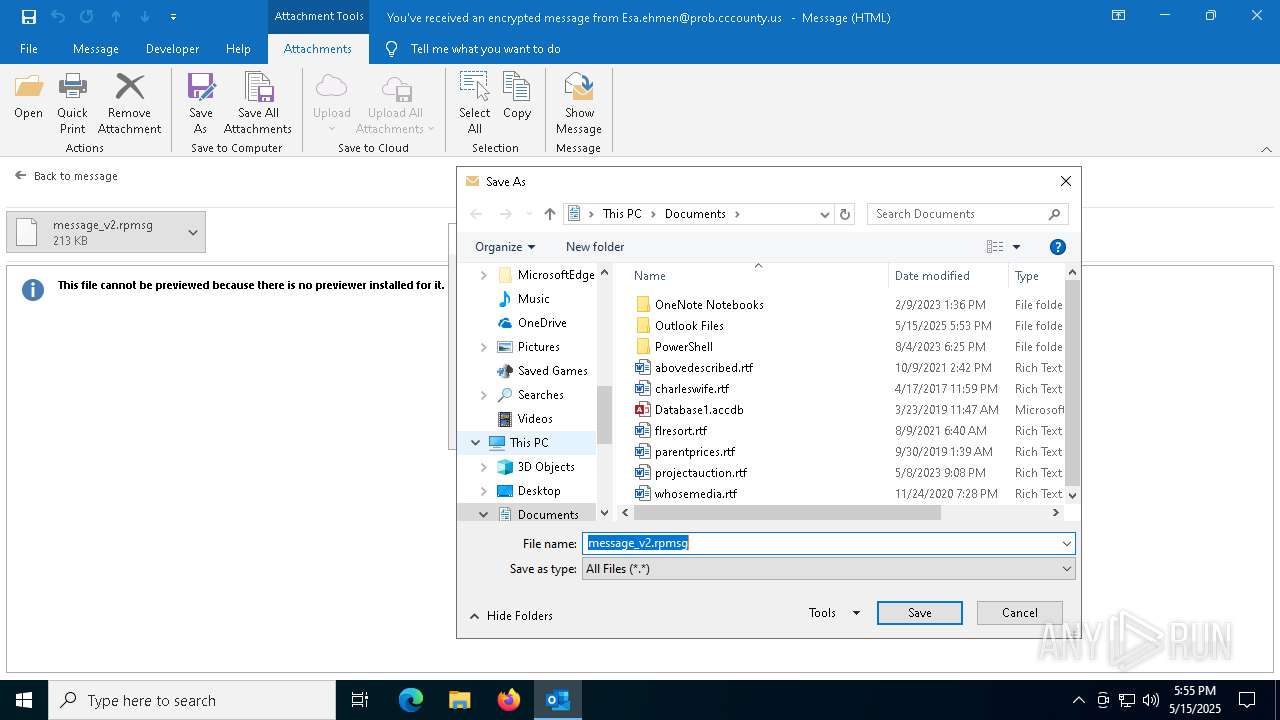Select the projectauction.rtf file

coord(701,473)
